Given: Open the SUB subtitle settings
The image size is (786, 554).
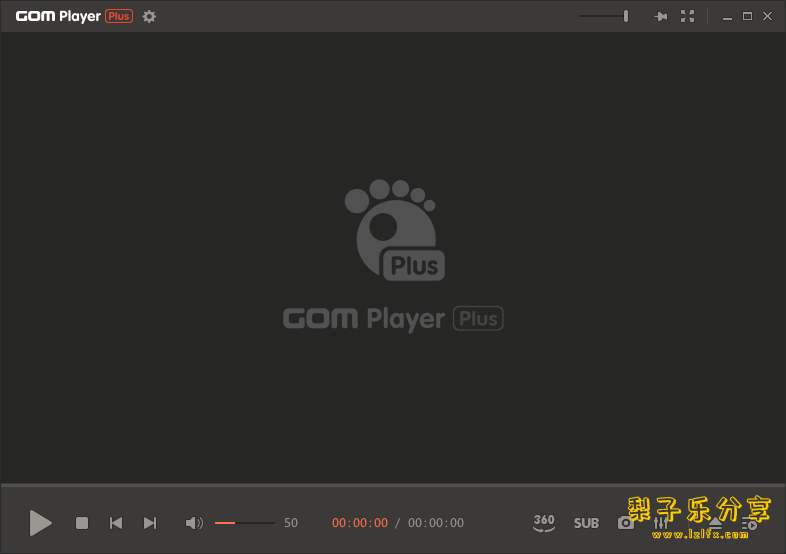Looking at the screenshot, I should click(586, 523).
